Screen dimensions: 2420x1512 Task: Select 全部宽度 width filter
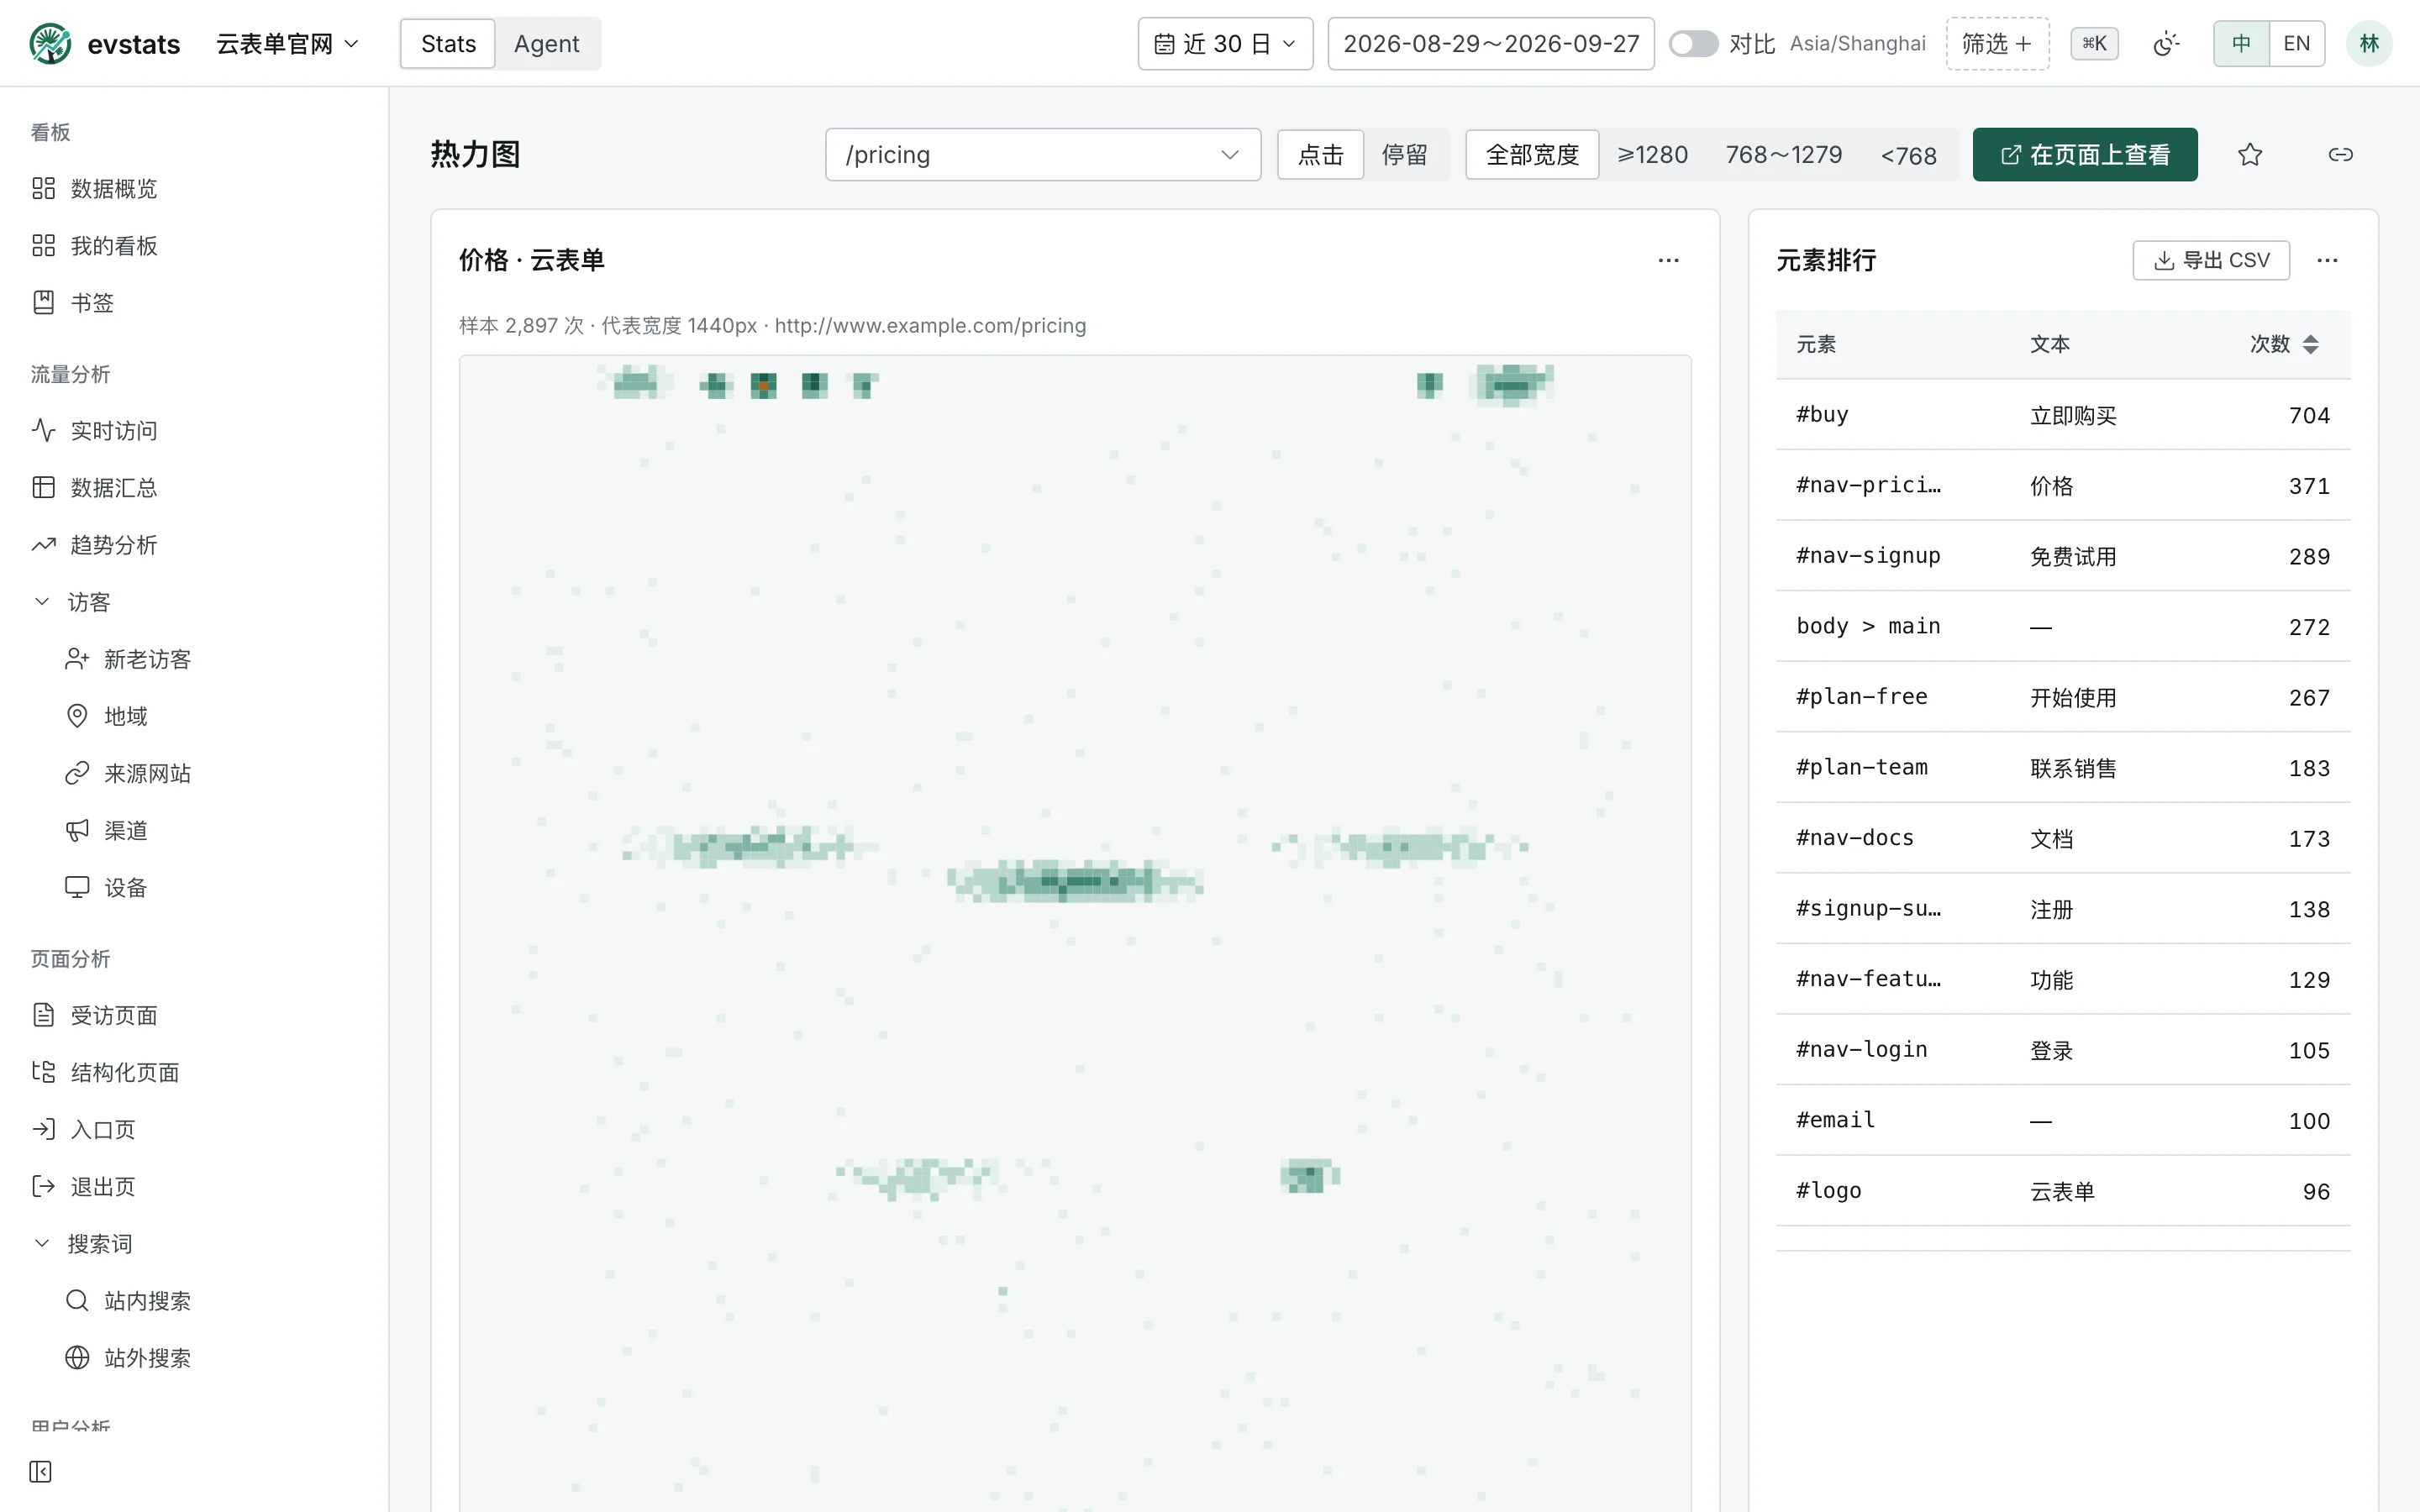tap(1532, 155)
